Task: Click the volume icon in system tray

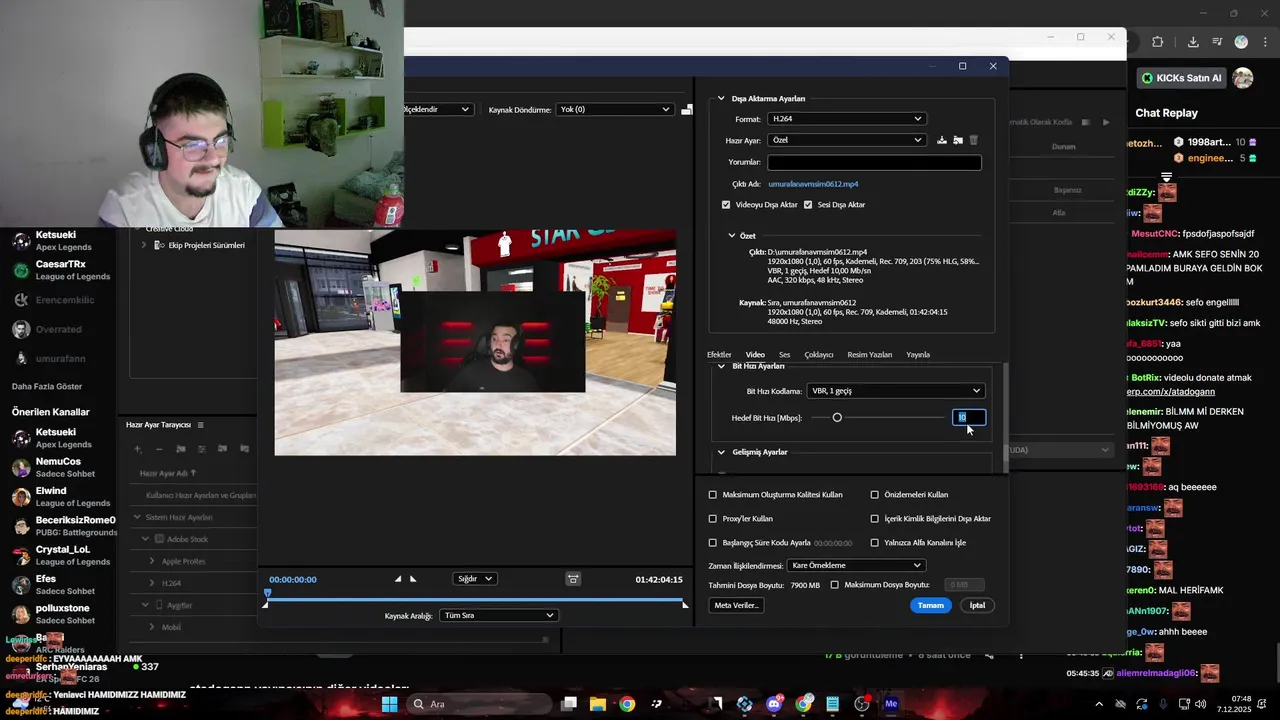Action: pyautogui.click(x=1200, y=704)
